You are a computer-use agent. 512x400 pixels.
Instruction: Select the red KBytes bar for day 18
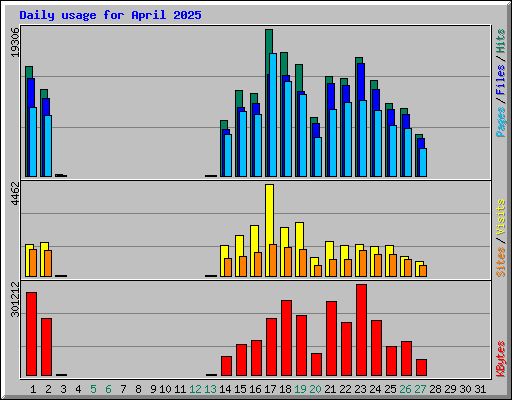pos(286,338)
